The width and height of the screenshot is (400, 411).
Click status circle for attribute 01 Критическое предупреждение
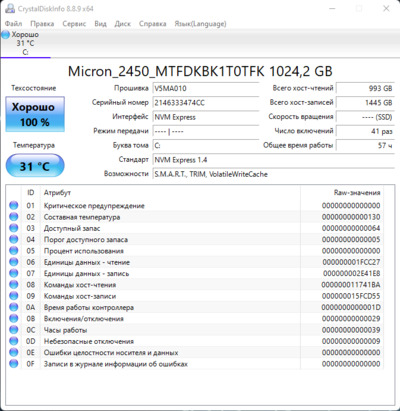click(14, 205)
